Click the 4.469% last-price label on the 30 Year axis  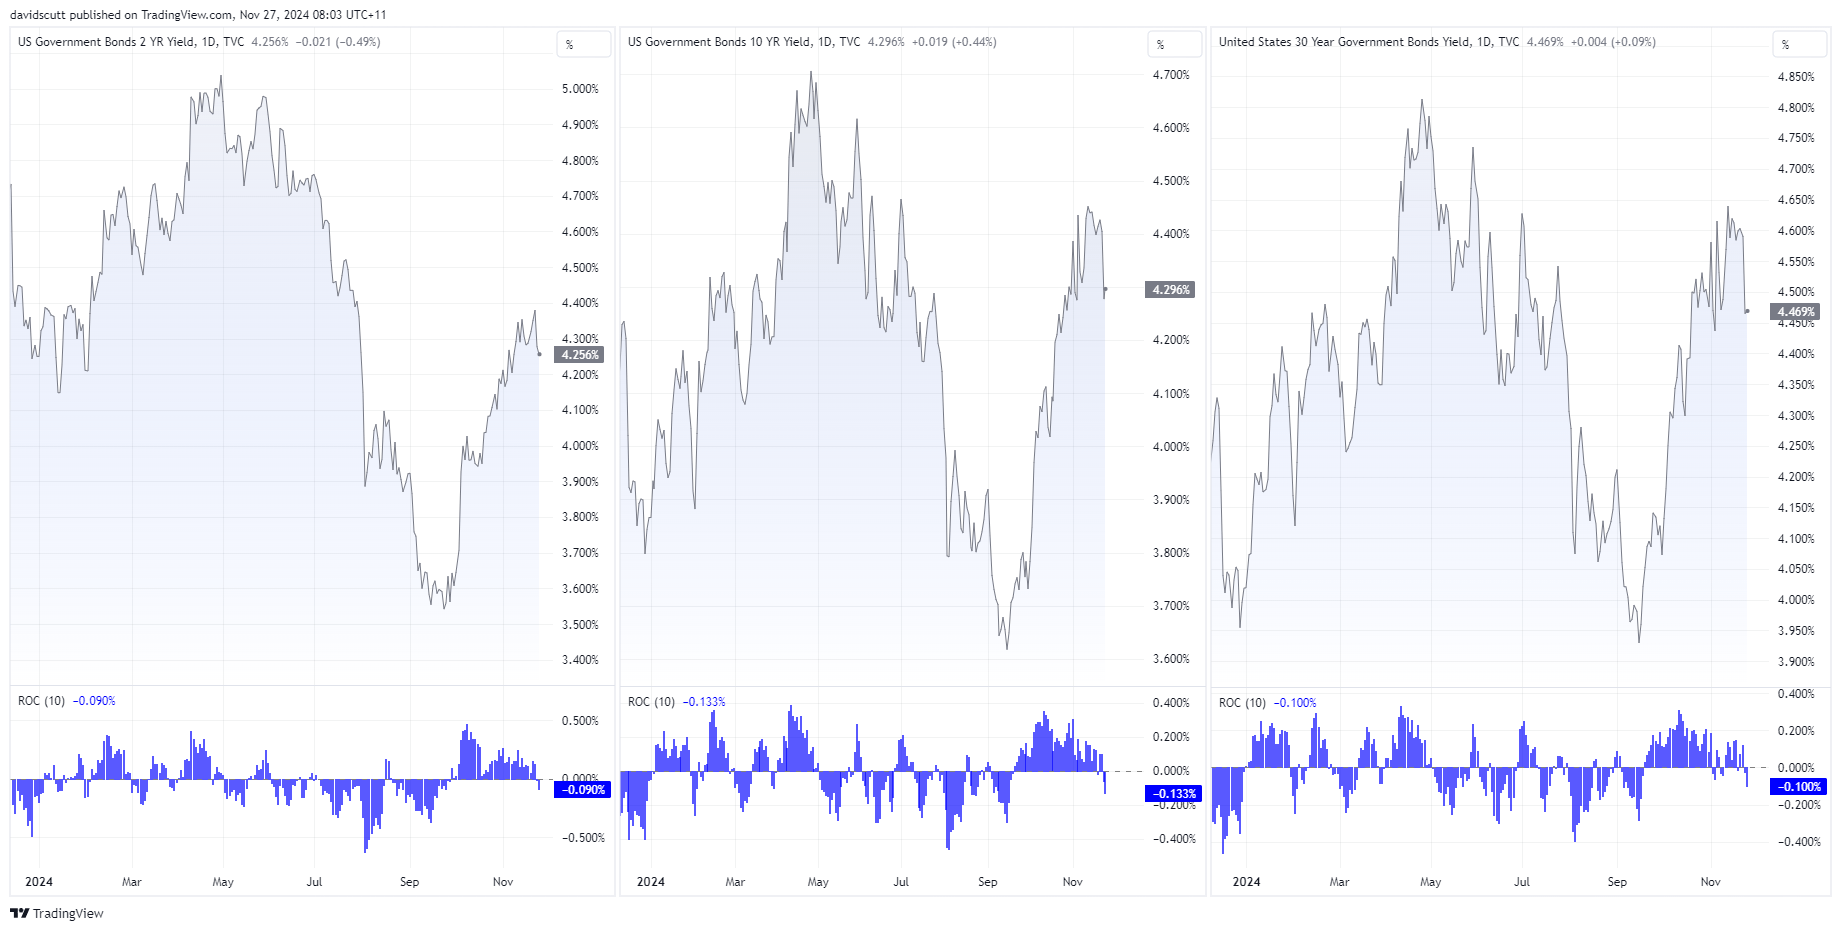pyautogui.click(x=1795, y=312)
